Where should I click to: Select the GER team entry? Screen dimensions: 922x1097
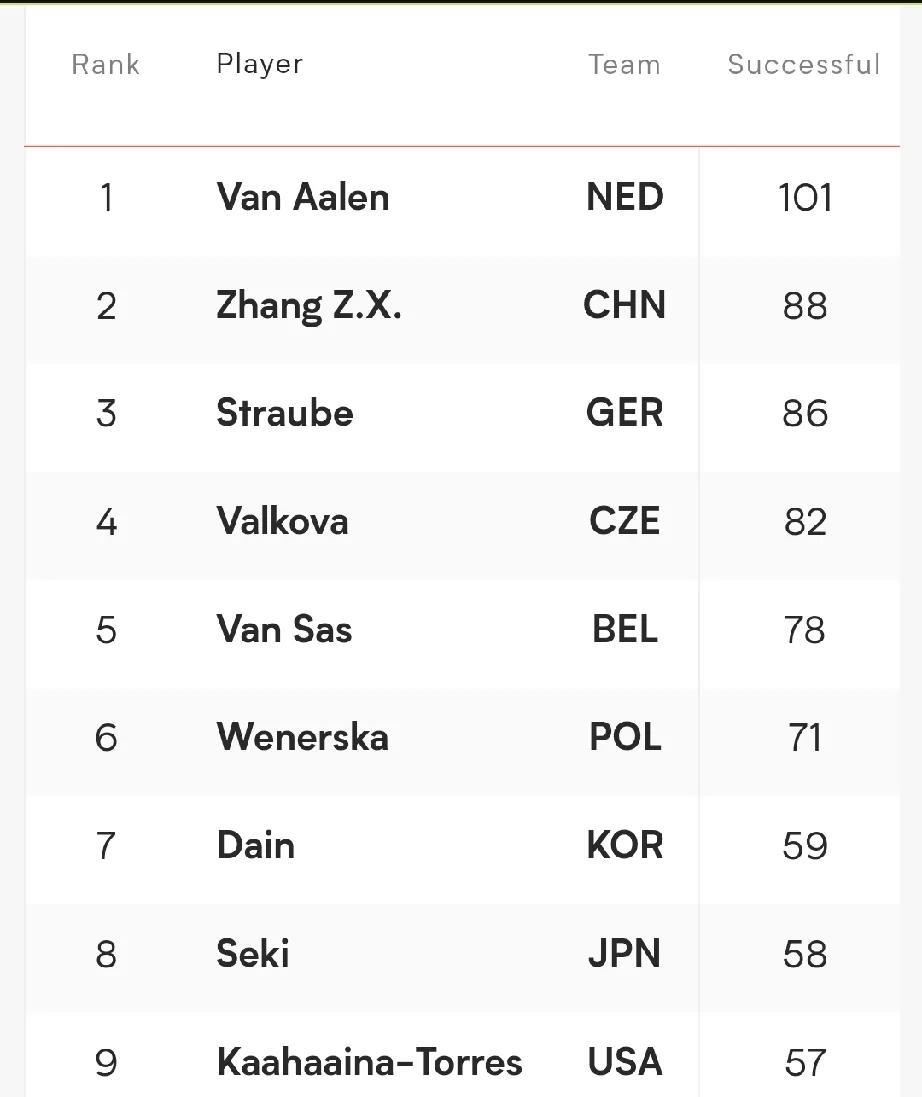tap(625, 413)
